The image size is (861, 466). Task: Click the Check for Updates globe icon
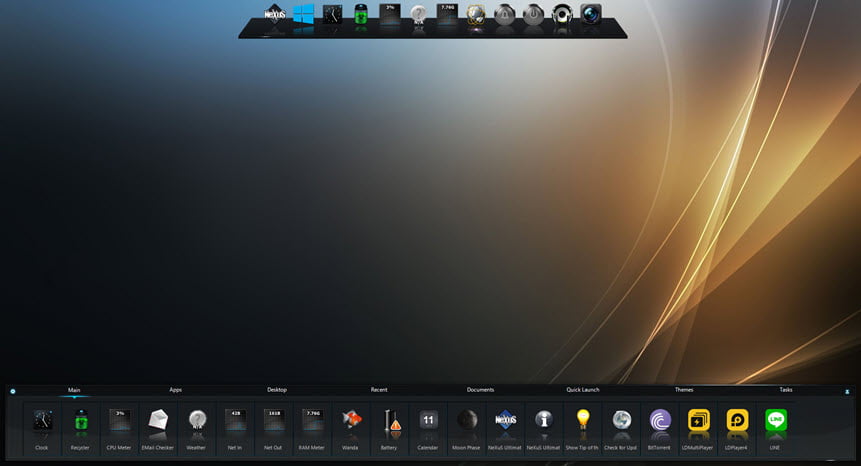(x=621, y=421)
